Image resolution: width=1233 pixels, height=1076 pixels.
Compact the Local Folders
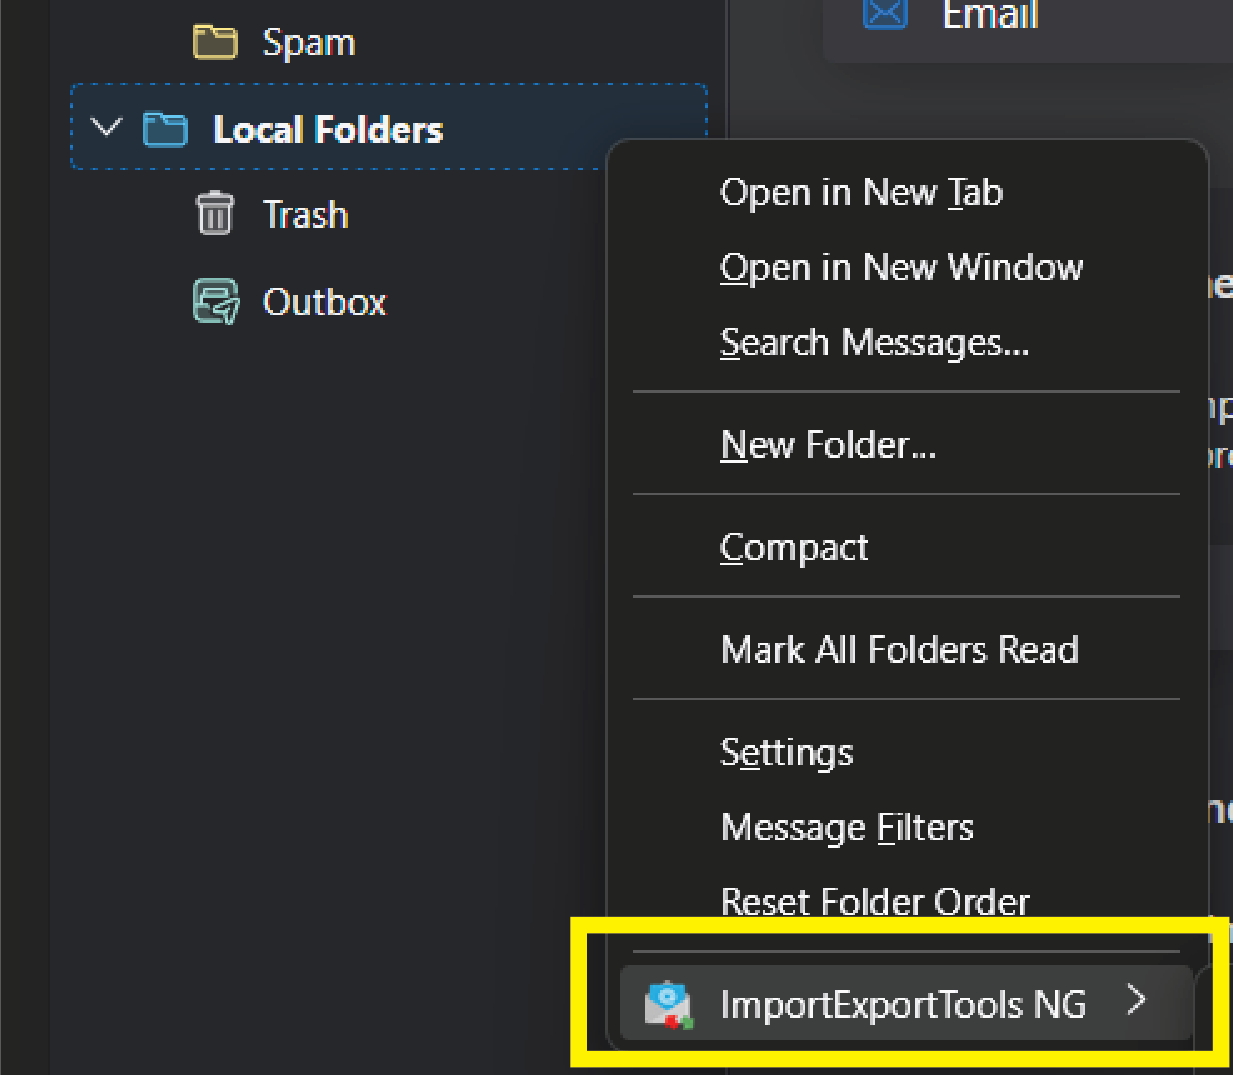click(x=794, y=546)
